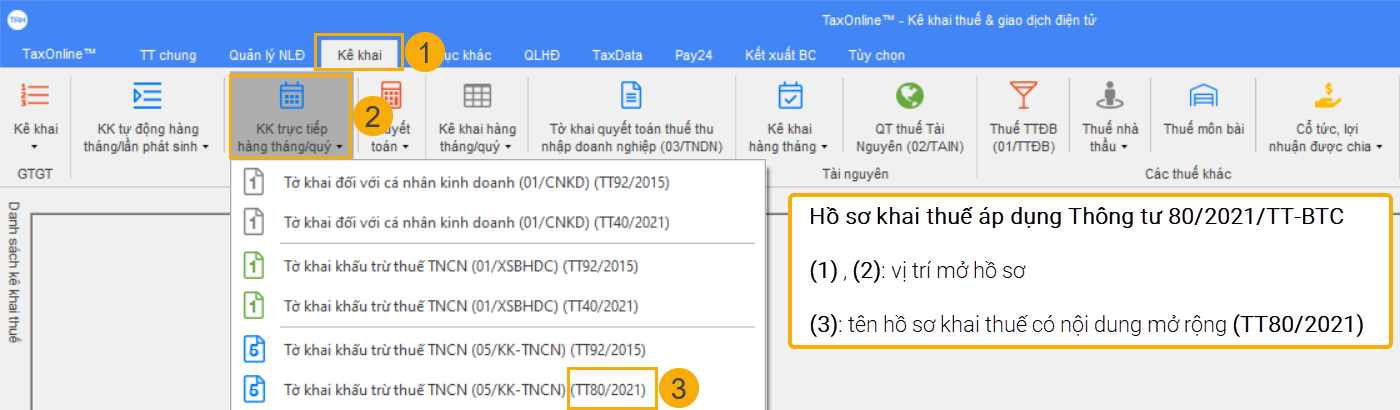Switch to the Kê khai ribbon tab

point(359,55)
